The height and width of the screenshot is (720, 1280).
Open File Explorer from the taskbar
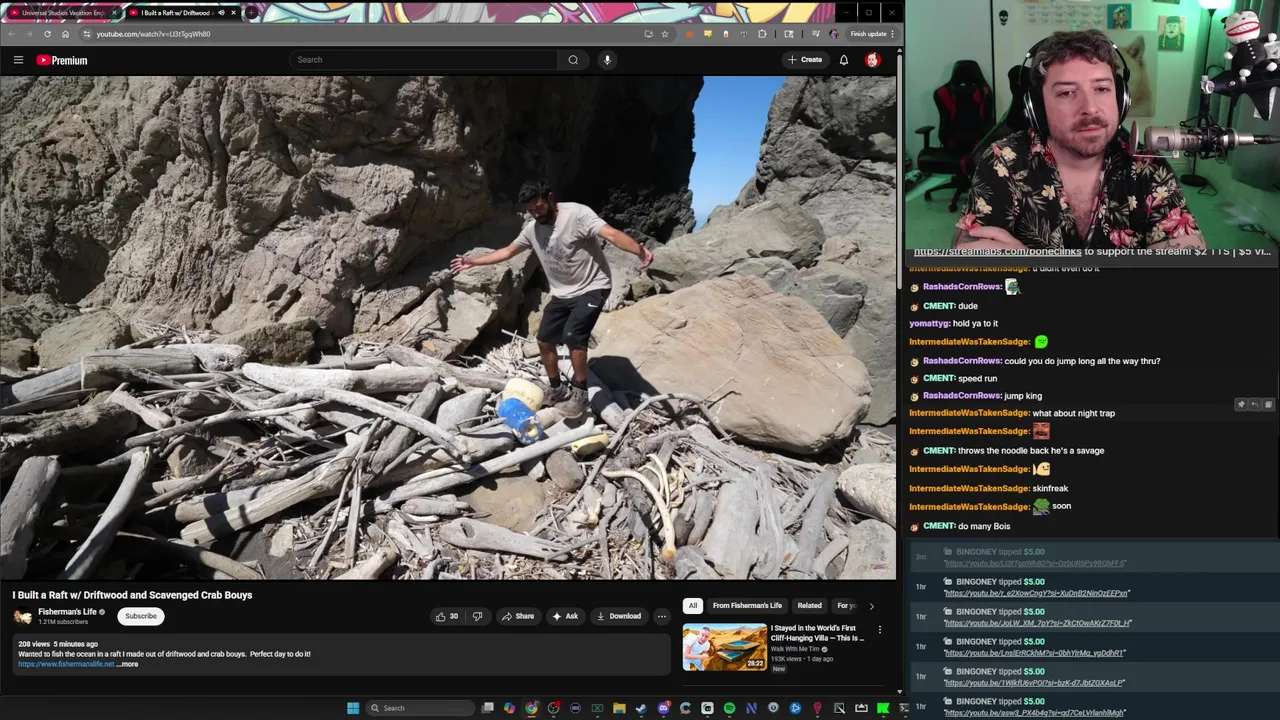[x=619, y=708]
